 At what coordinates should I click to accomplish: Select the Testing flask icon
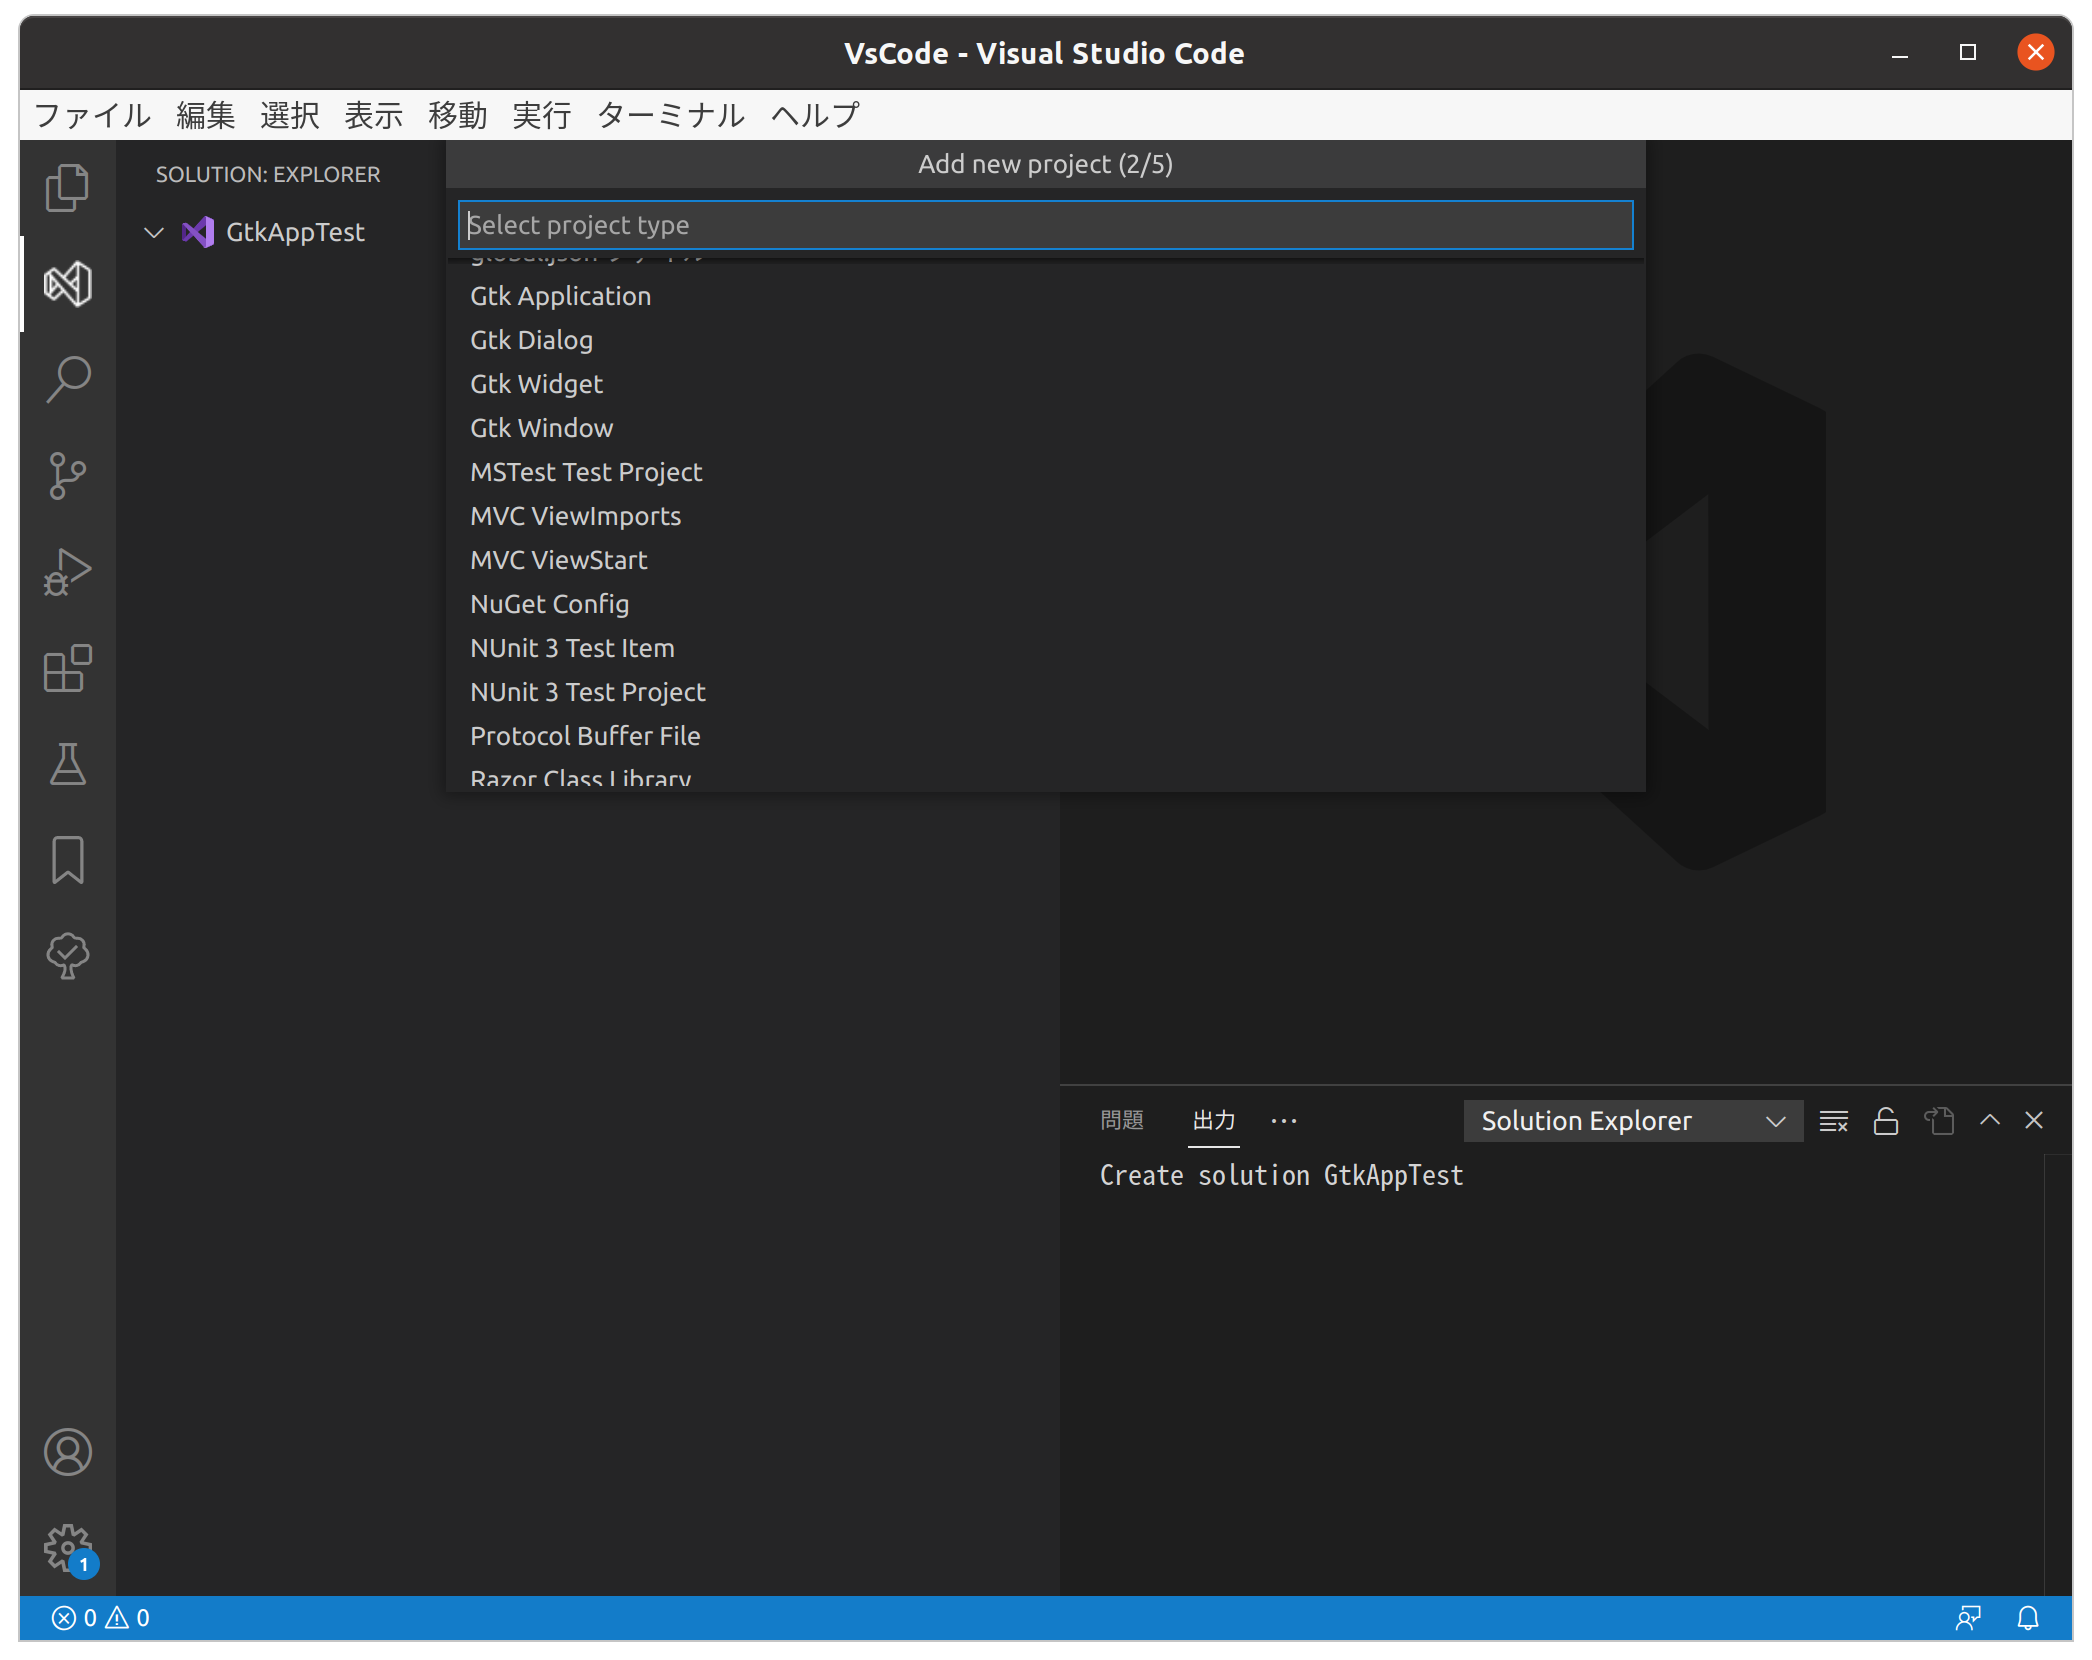[67, 765]
